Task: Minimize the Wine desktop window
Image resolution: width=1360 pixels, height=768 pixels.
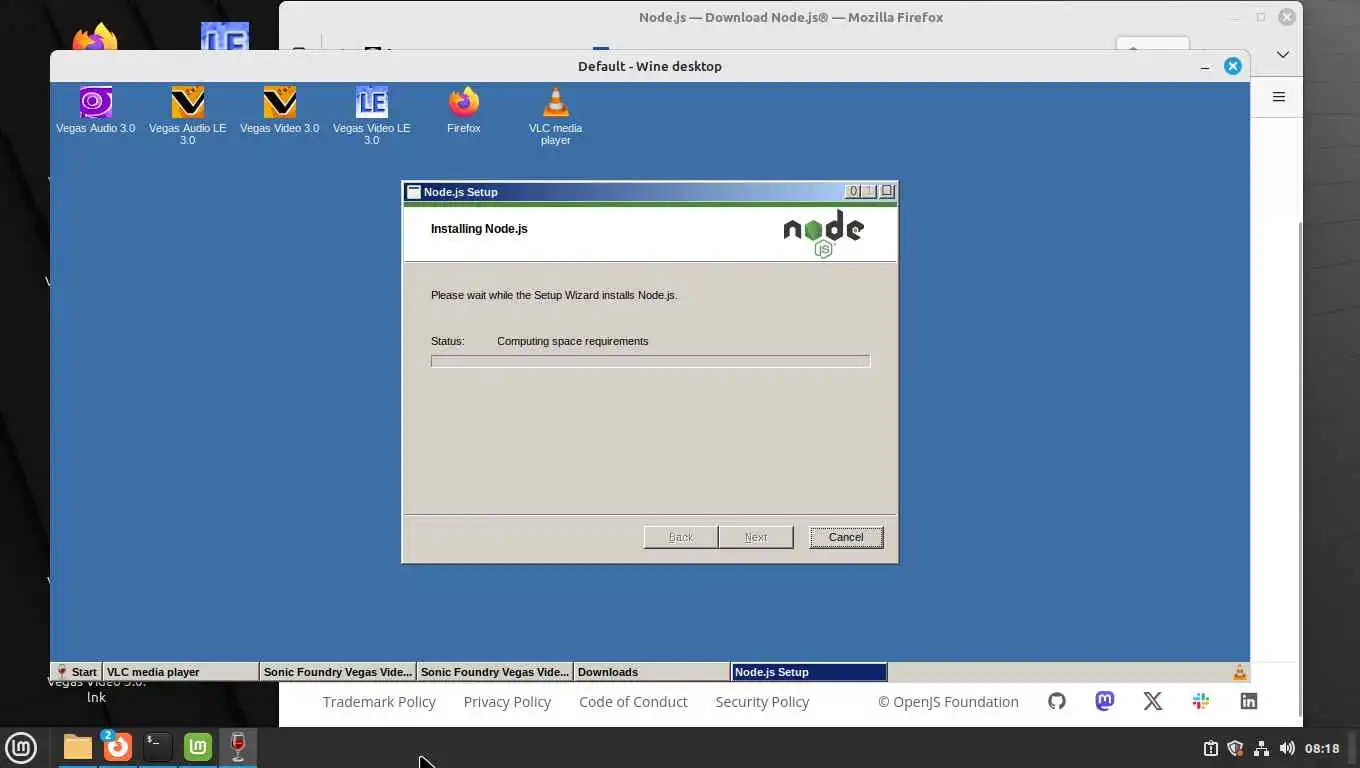Action: coord(1204,66)
